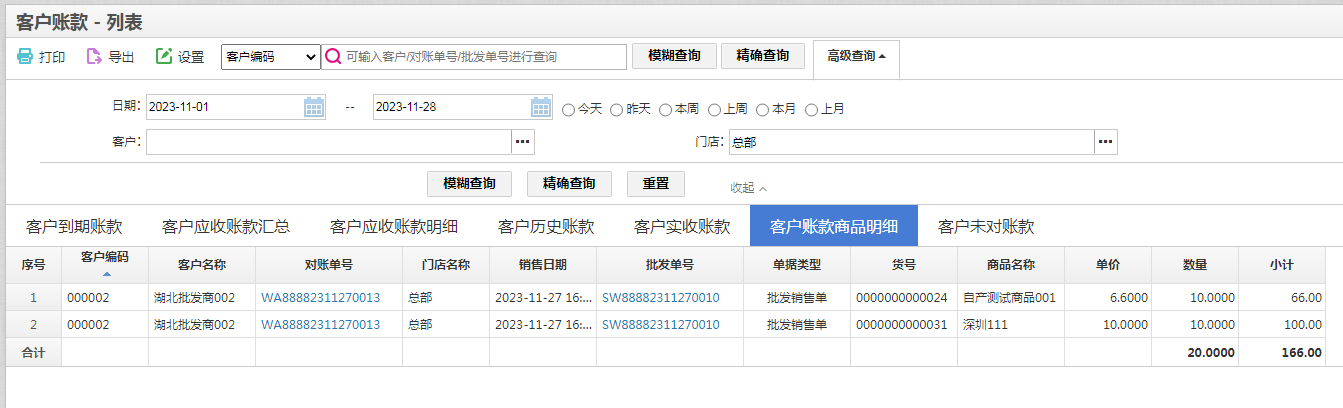The image size is (1343, 408).
Task: Select the 本周 radio option
Action: coord(665,109)
